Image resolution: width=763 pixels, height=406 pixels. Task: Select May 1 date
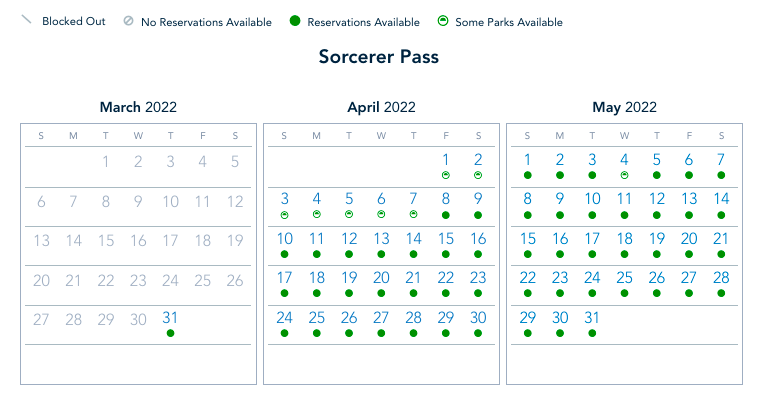(x=528, y=160)
